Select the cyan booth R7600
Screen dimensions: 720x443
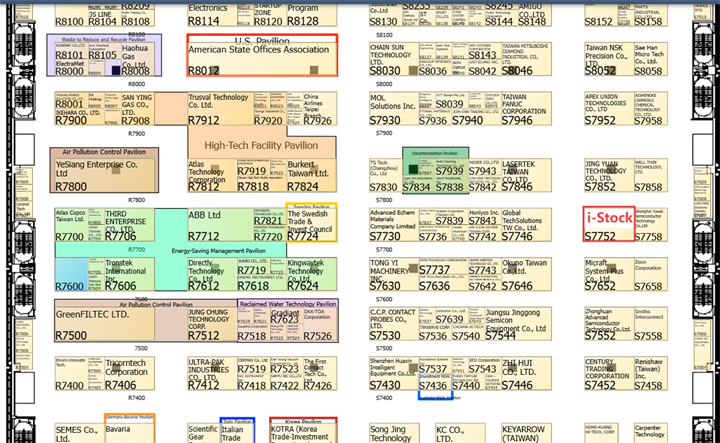coord(70,273)
